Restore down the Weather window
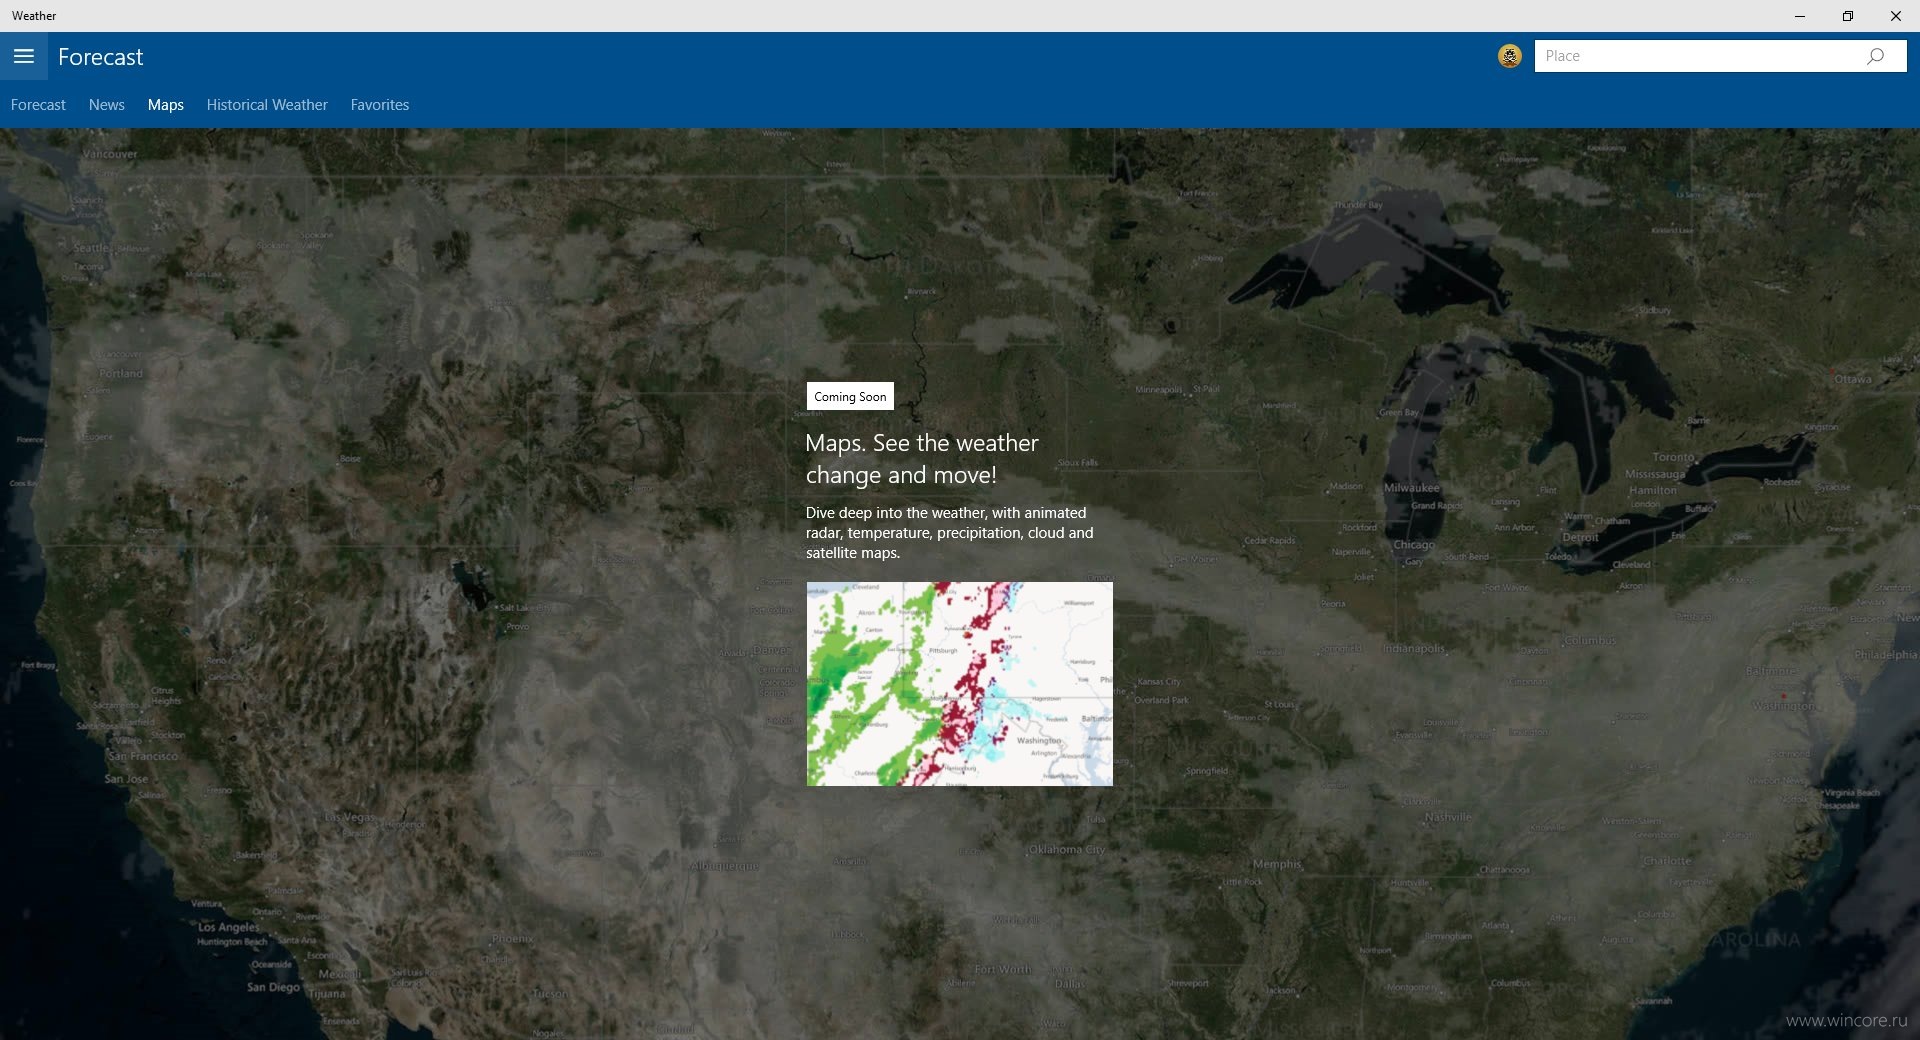Image resolution: width=1920 pixels, height=1040 pixels. pos(1848,16)
